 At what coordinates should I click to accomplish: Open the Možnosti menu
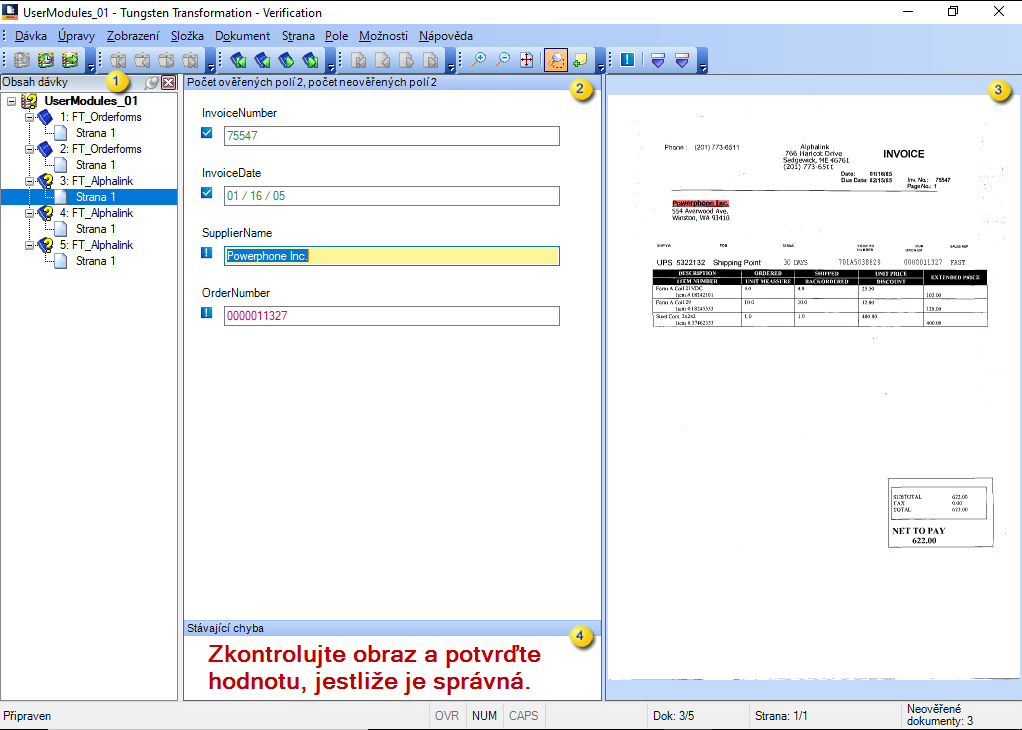(382, 35)
